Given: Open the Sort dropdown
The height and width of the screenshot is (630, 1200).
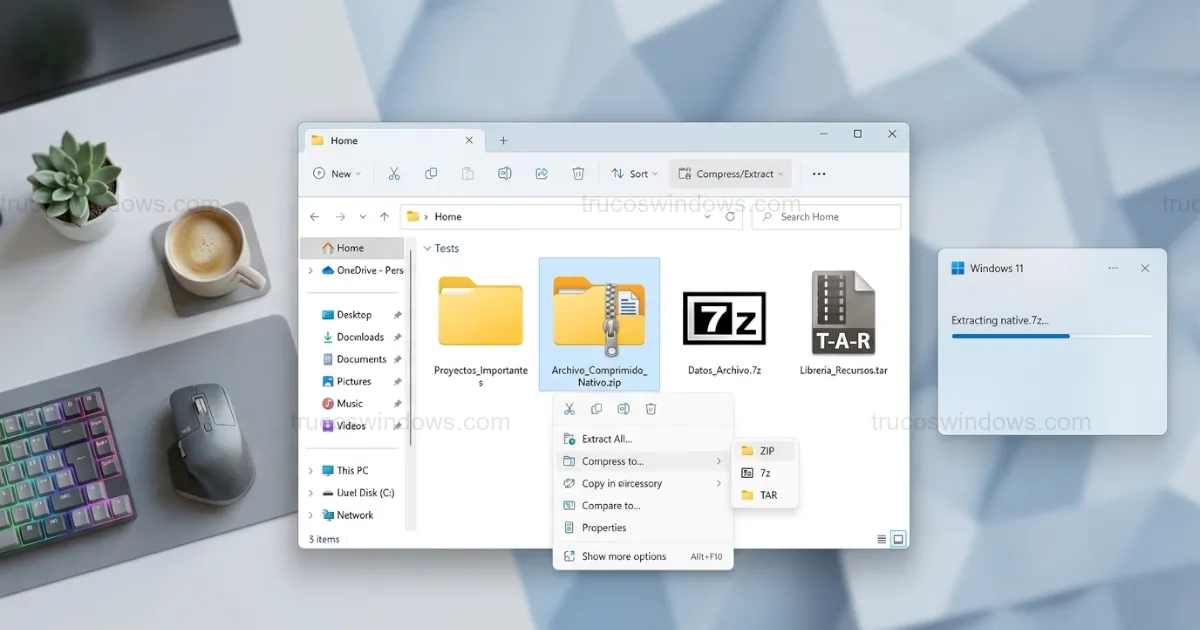Looking at the screenshot, I should tap(634, 174).
